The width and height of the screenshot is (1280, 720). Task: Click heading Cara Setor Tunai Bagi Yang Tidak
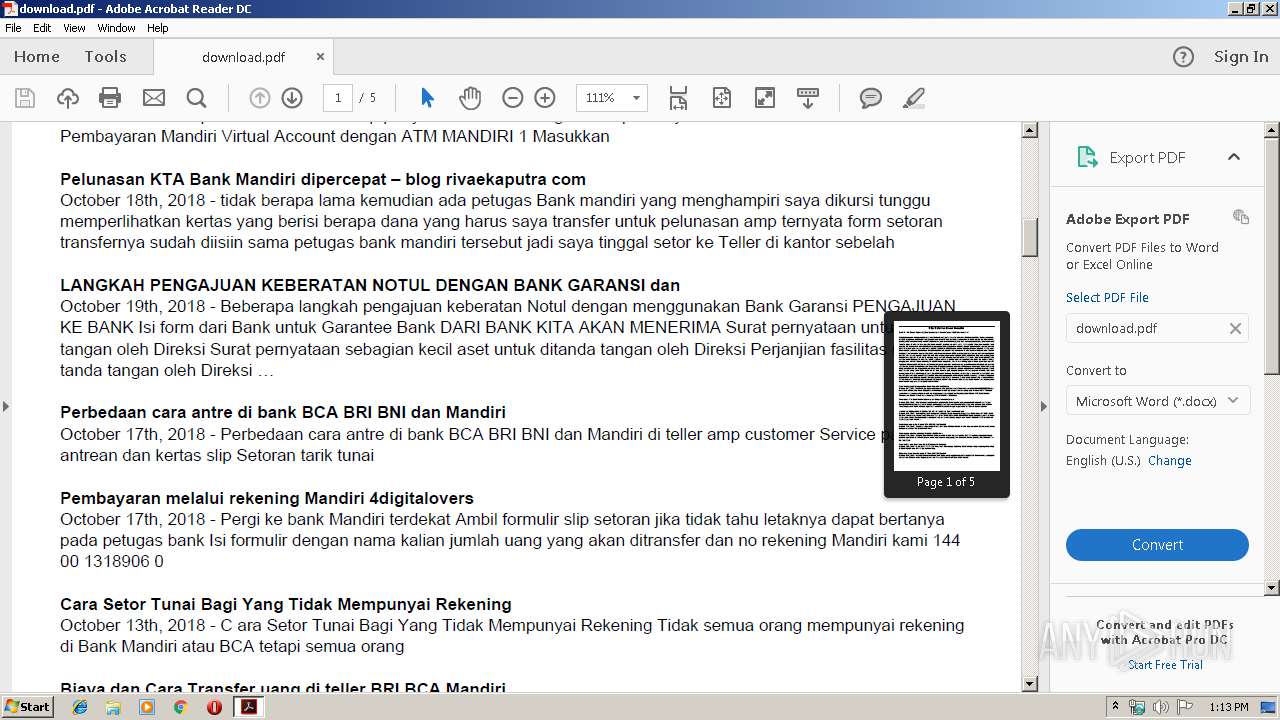(286, 604)
